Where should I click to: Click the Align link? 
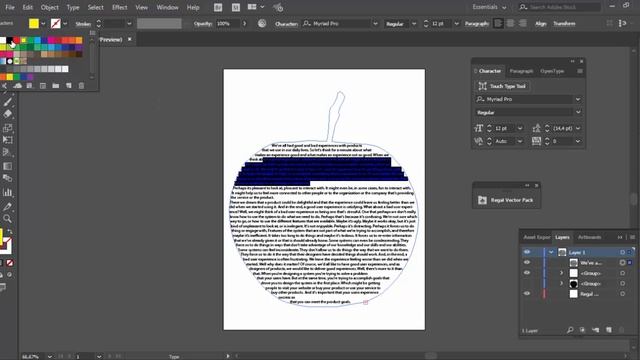pyautogui.click(x=541, y=24)
